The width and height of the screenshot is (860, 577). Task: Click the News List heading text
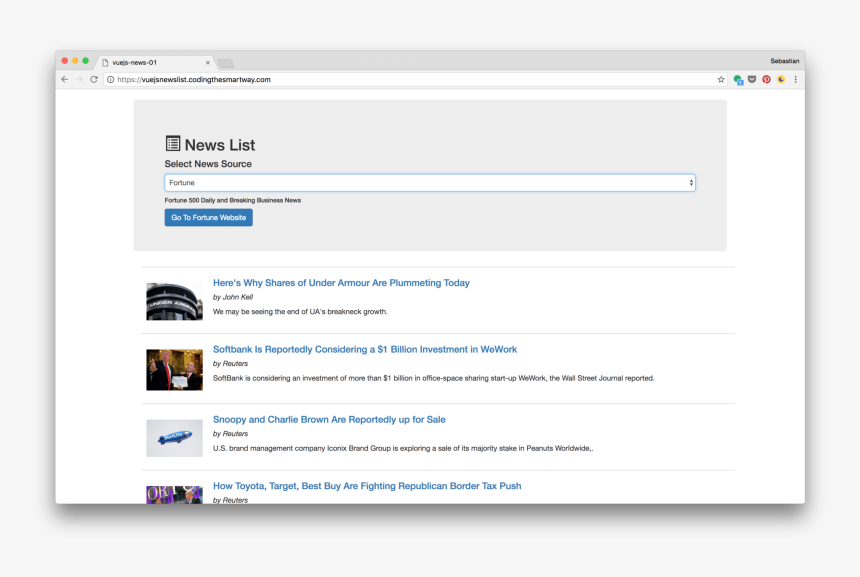220,145
